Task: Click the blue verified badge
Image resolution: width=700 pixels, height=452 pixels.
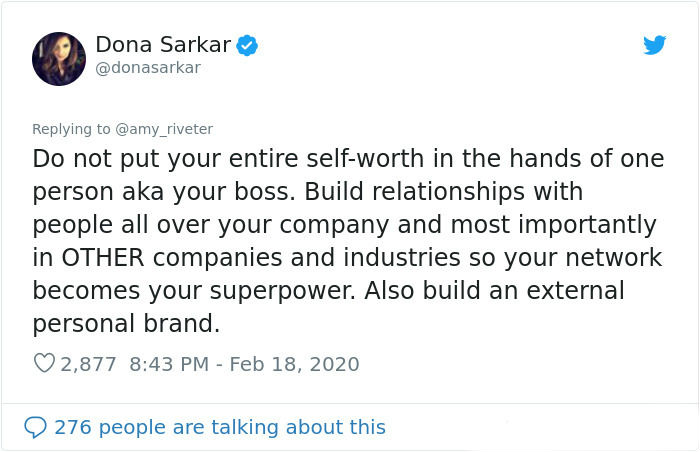Action: (247, 45)
